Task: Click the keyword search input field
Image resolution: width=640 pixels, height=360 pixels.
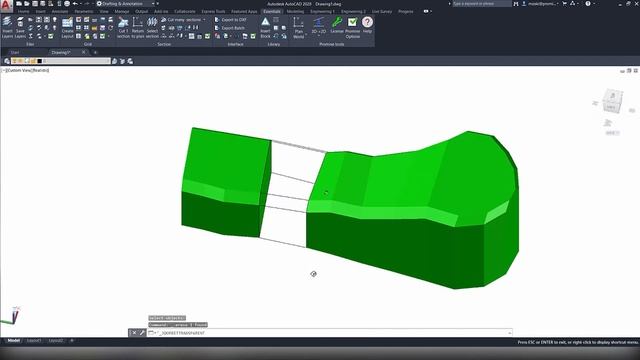Action: point(482,3)
